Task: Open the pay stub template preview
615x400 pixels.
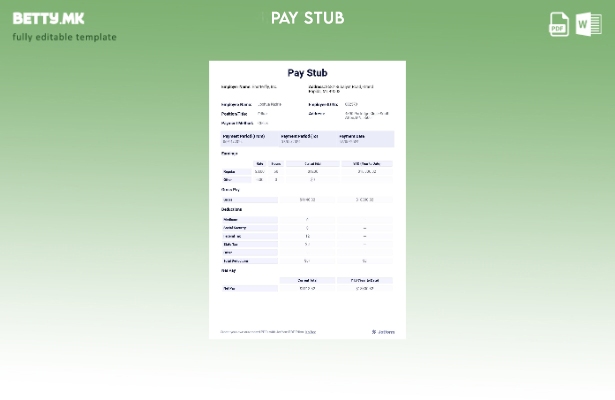Action: (x=307, y=200)
